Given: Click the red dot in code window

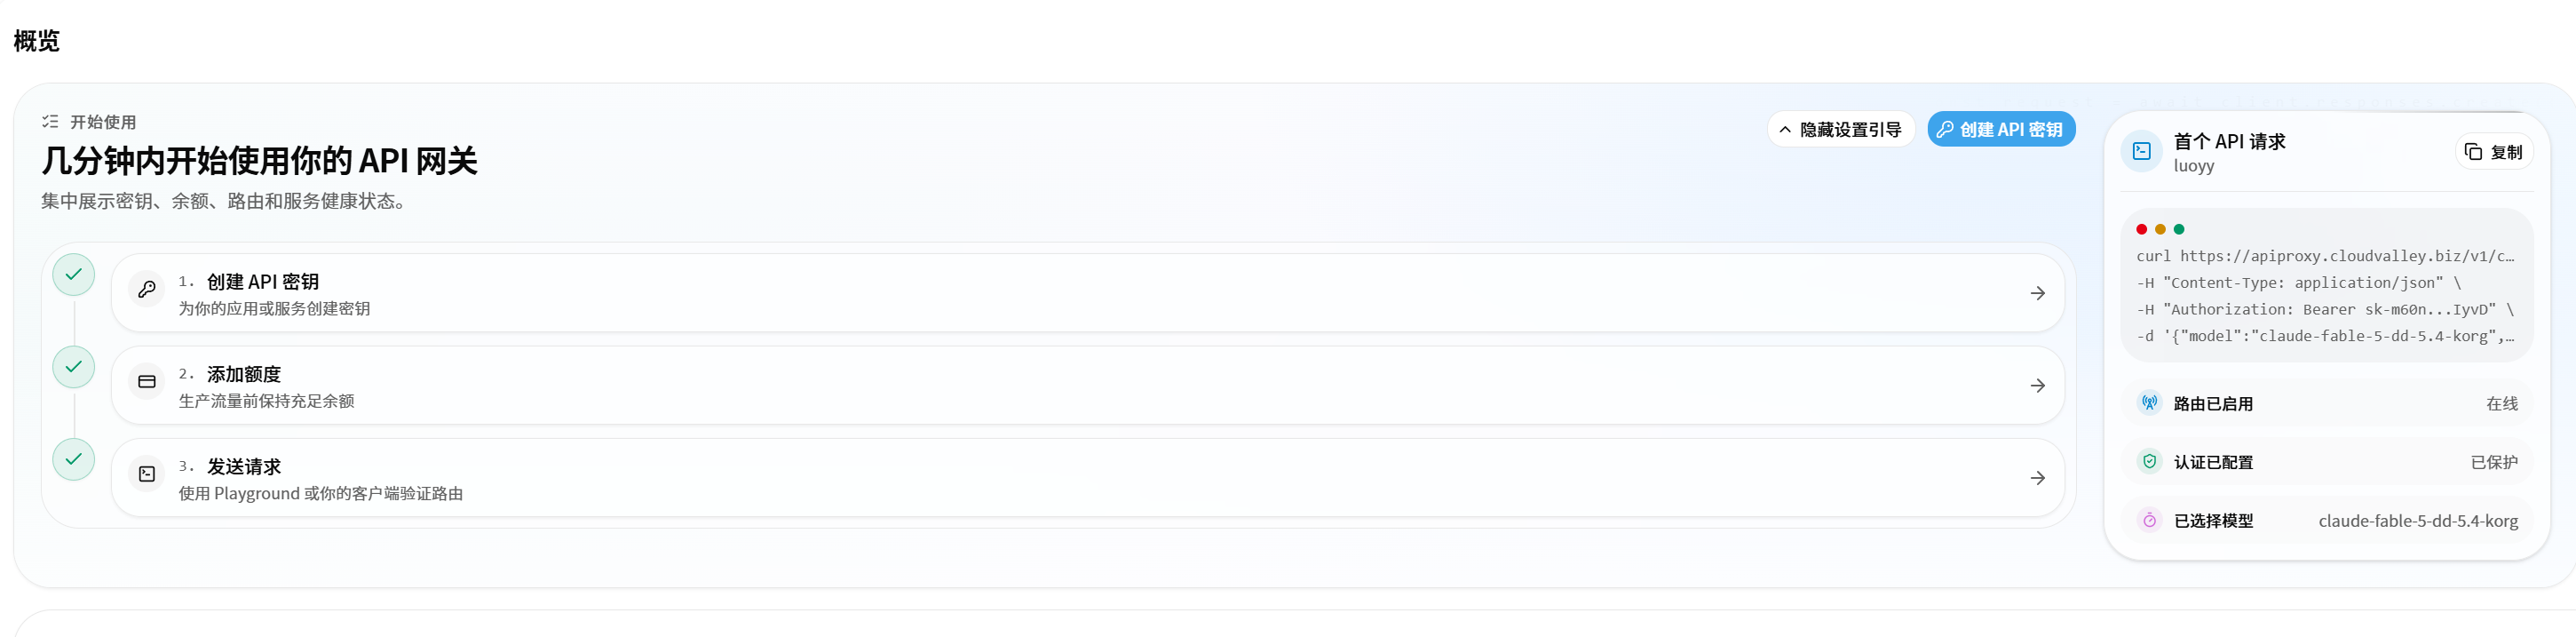Looking at the screenshot, I should click(x=2141, y=229).
